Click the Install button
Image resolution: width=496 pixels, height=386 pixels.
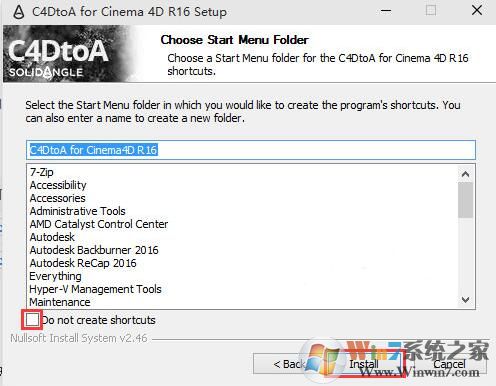pos(364,364)
